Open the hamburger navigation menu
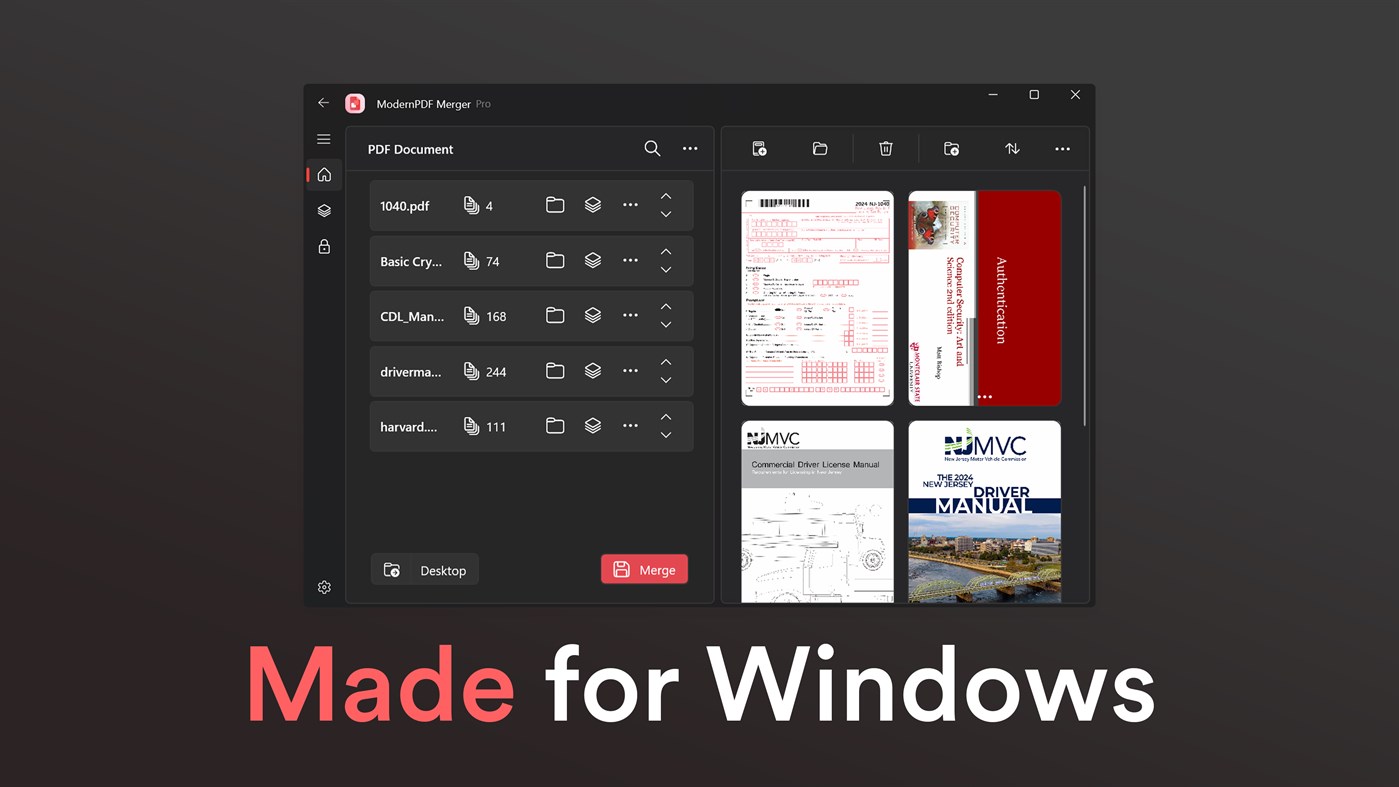Image resolution: width=1399 pixels, height=787 pixels. tap(323, 139)
